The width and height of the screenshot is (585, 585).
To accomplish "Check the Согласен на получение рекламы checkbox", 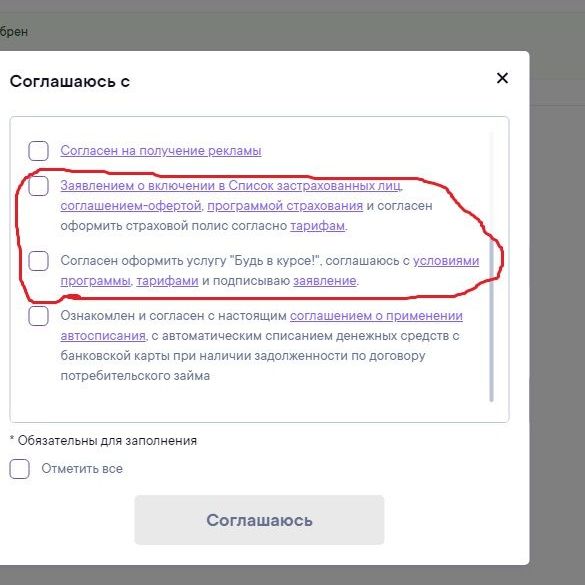I will click(x=38, y=151).
